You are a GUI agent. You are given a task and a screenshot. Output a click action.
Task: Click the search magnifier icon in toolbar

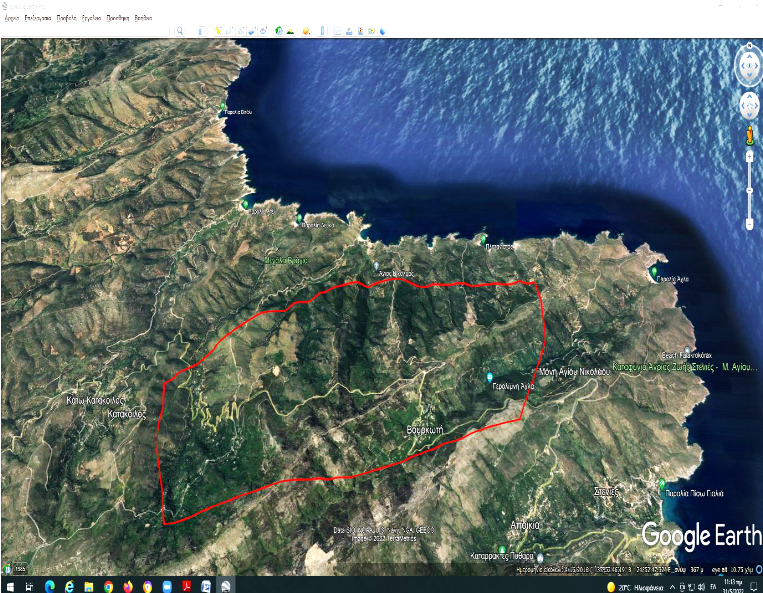pyautogui.click(x=180, y=31)
